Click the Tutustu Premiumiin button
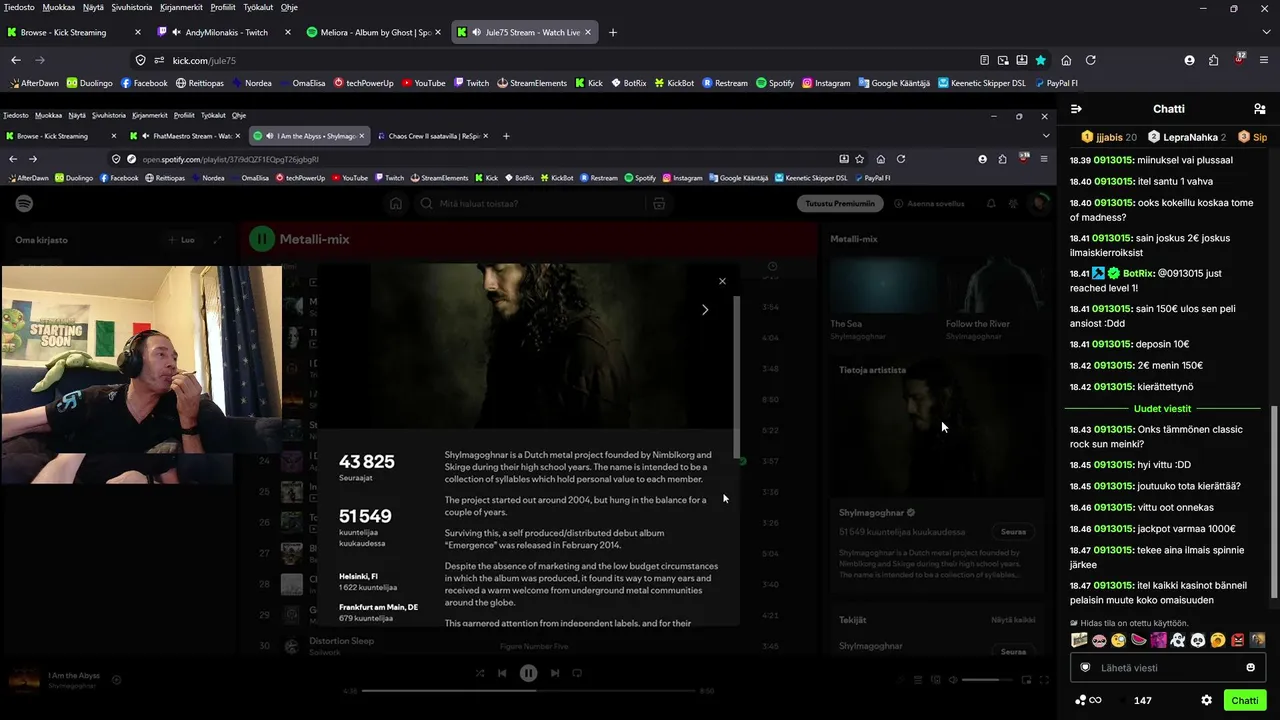1280x720 pixels. point(840,204)
